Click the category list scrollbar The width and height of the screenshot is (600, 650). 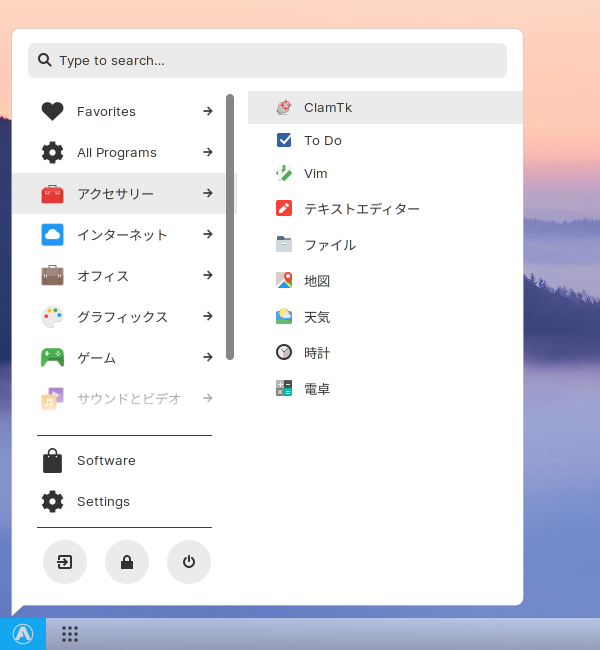[230, 227]
